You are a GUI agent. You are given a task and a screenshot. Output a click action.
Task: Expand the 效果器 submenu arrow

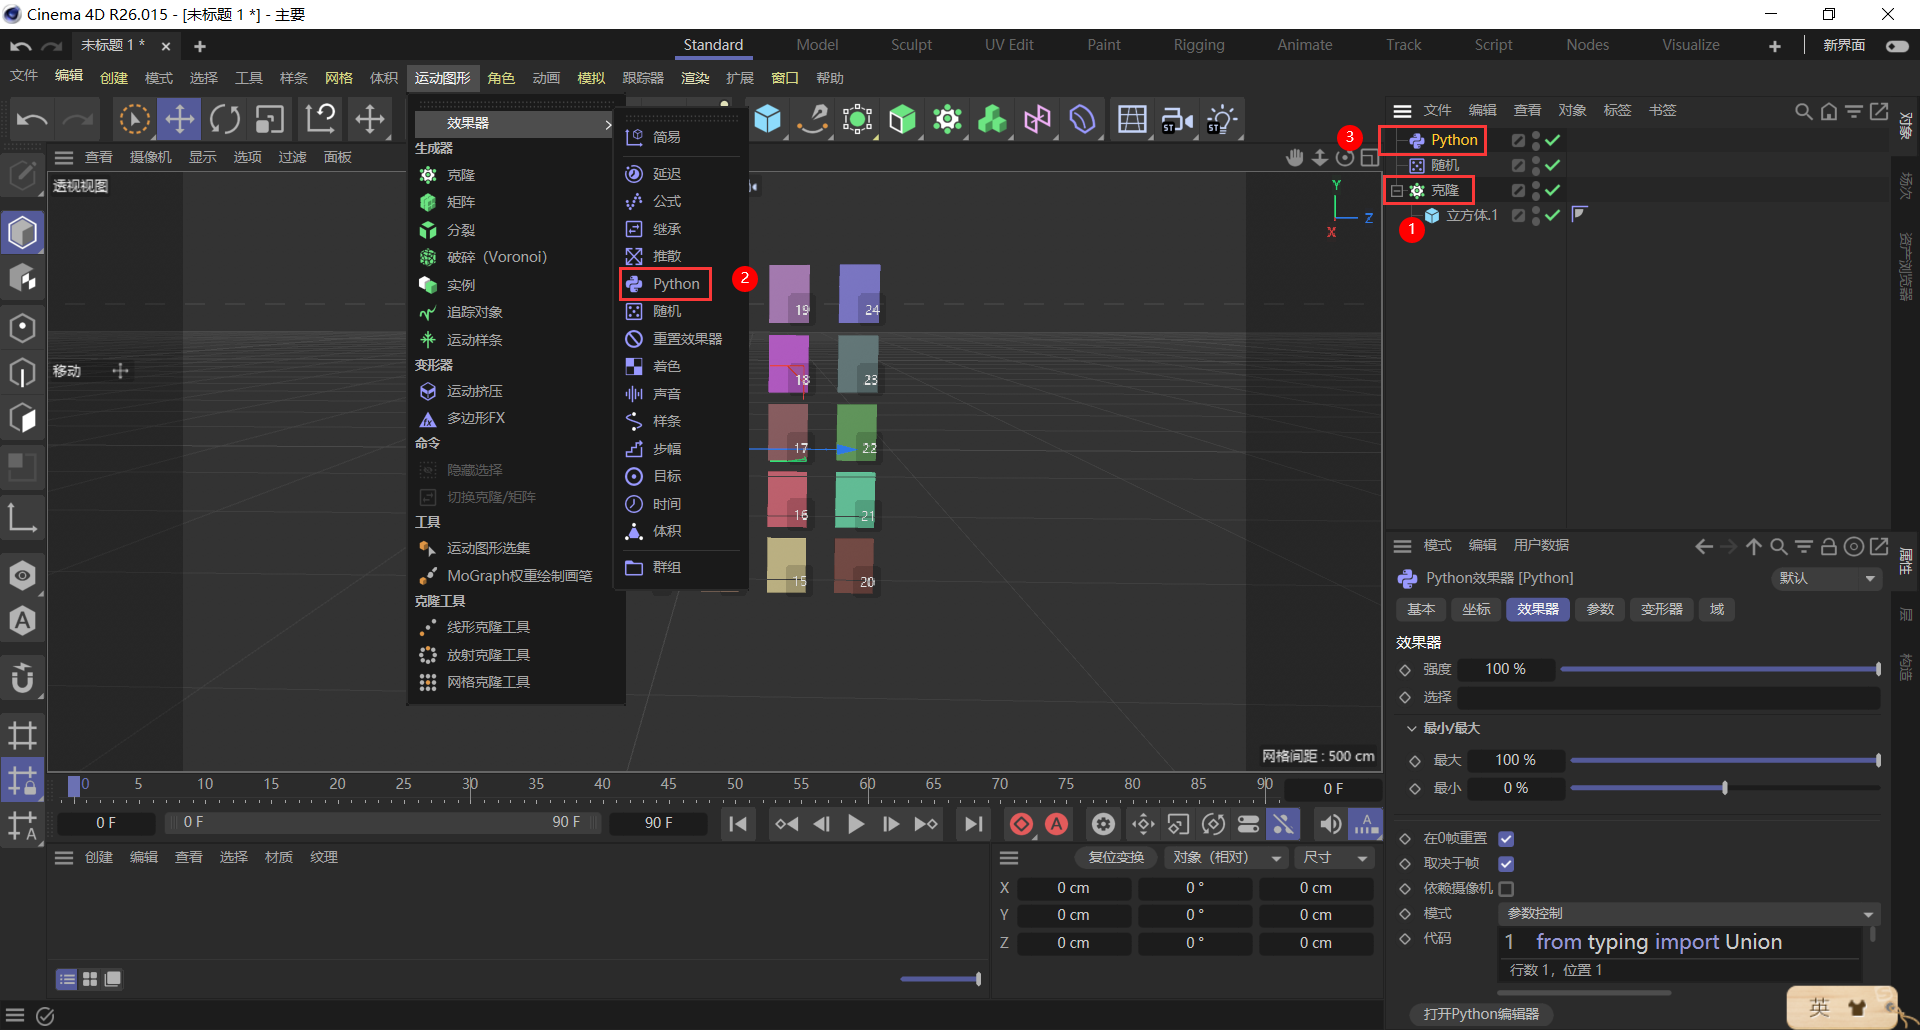(x=608, y=124)
